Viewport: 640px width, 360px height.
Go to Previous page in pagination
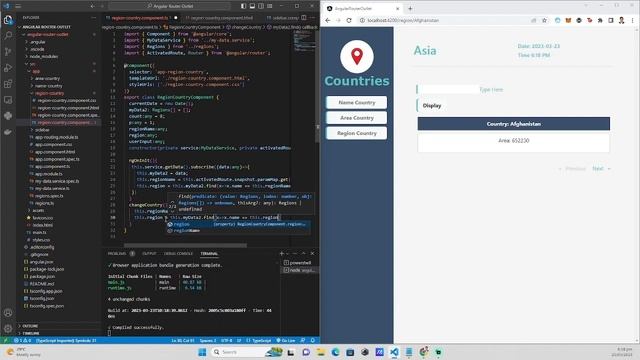[572, 169]
